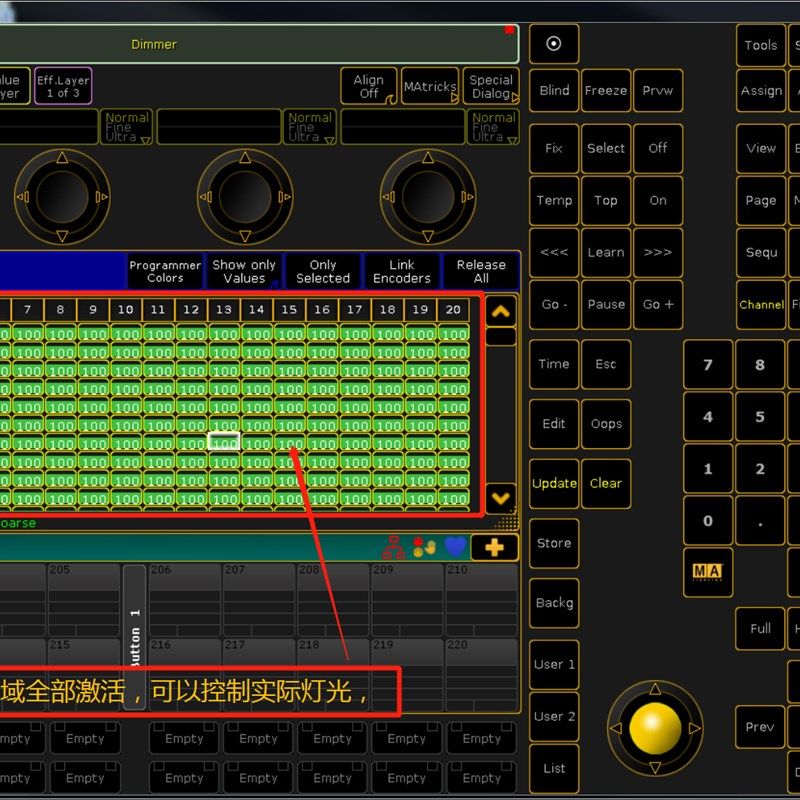Screen dimensions: 800x800
Task: Click the colored dots icon beside the heart
Action: click(424, 547)
